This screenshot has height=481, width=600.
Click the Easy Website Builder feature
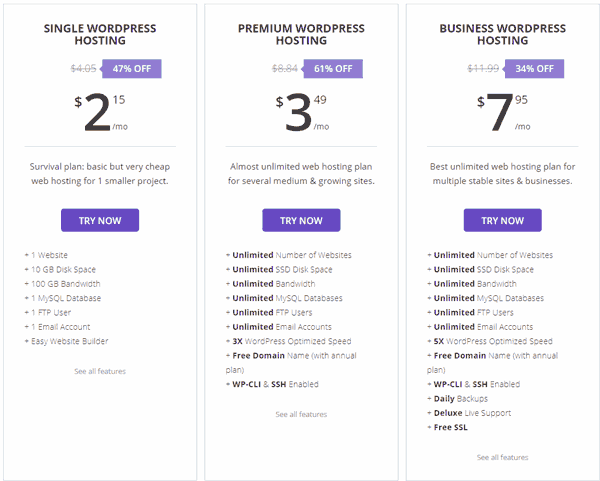[69, 341]
